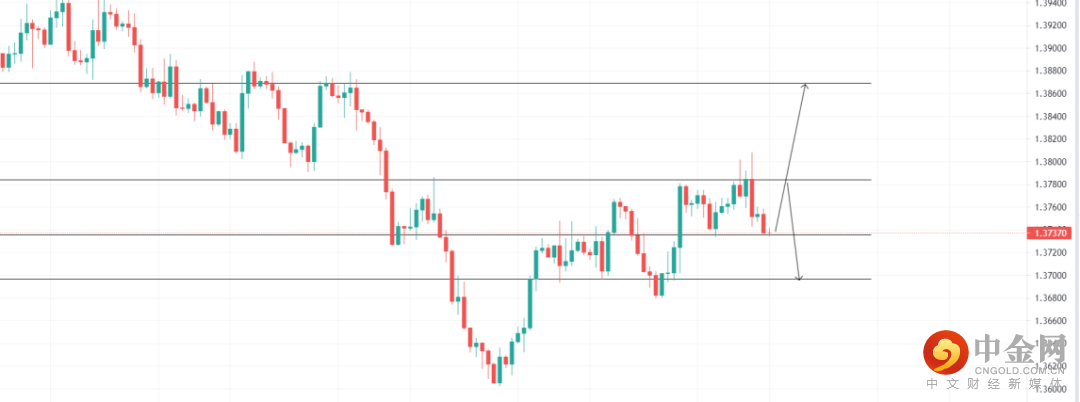The image size is (1080, 402).
Task: Click the 1.39400 label at axis top
Action: tap(1049, 3)
